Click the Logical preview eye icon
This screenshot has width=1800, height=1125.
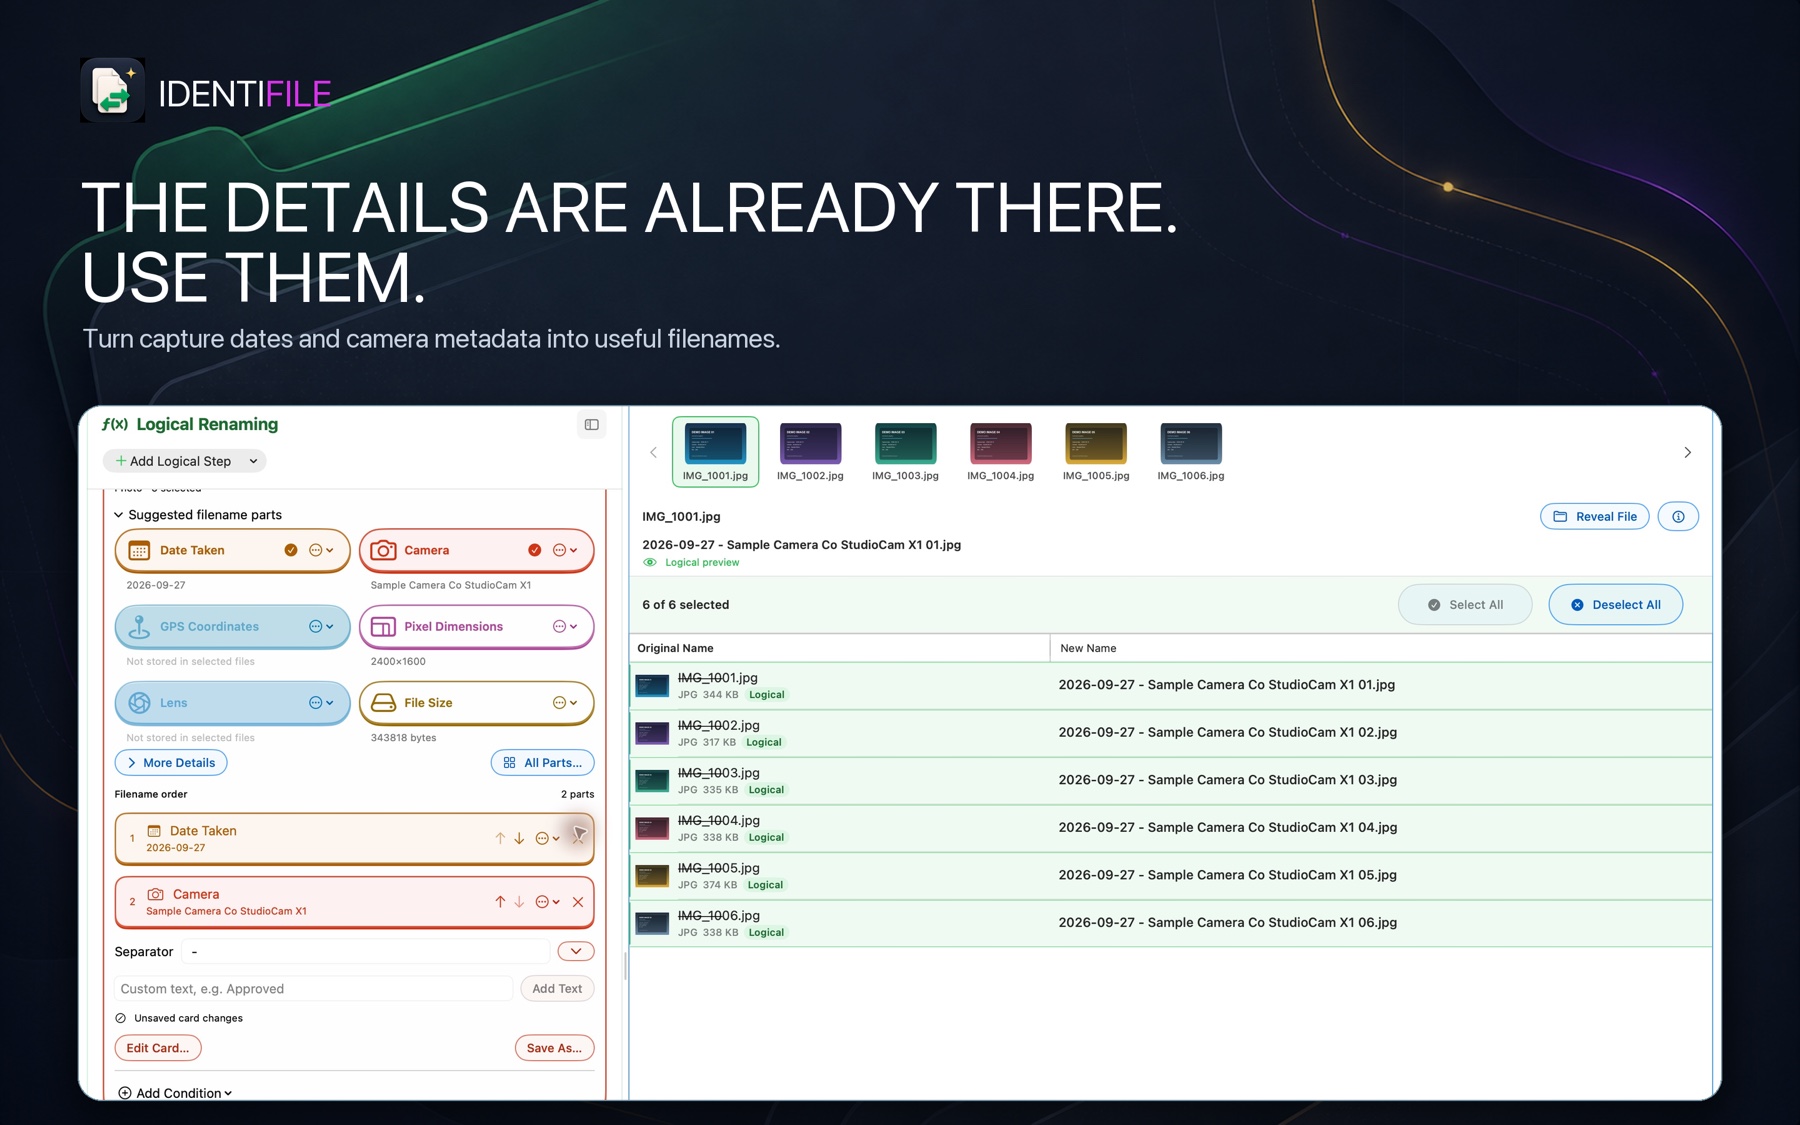(650, 563)
